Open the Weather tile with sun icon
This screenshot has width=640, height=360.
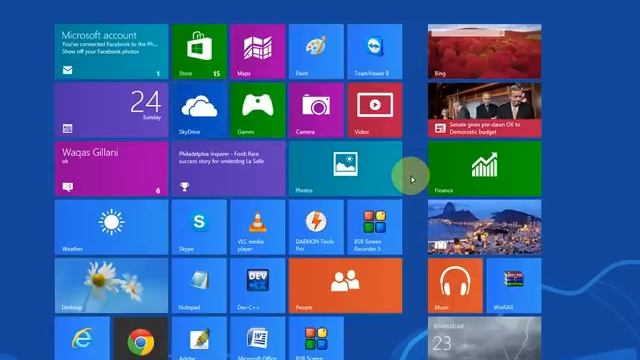tap(111, 227)
